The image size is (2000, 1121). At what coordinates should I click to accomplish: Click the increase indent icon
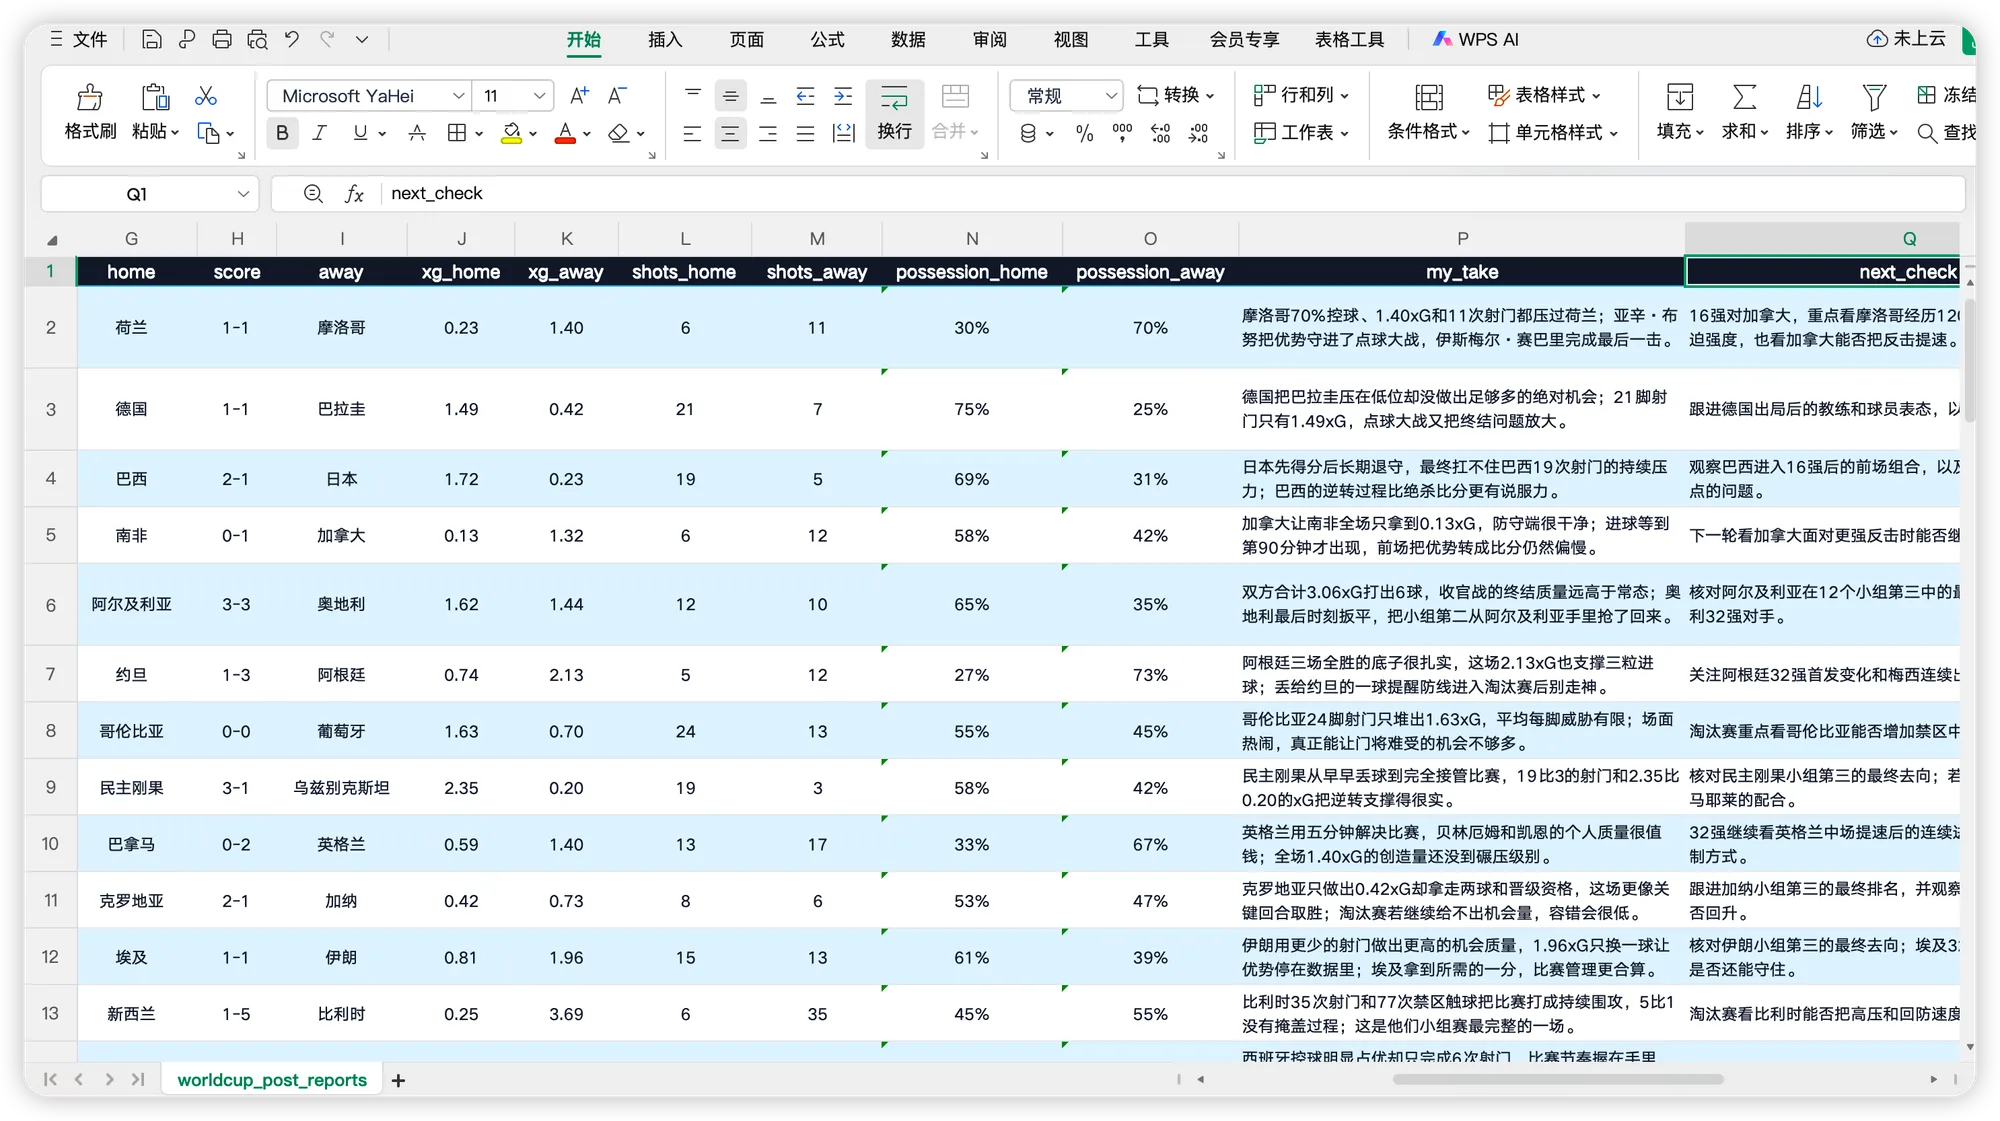(844, 96)
